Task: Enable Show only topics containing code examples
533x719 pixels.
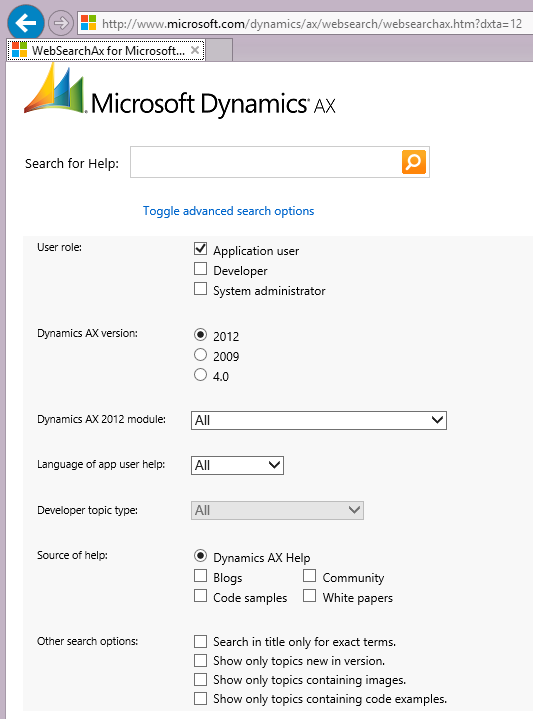Action: [200, 698]
